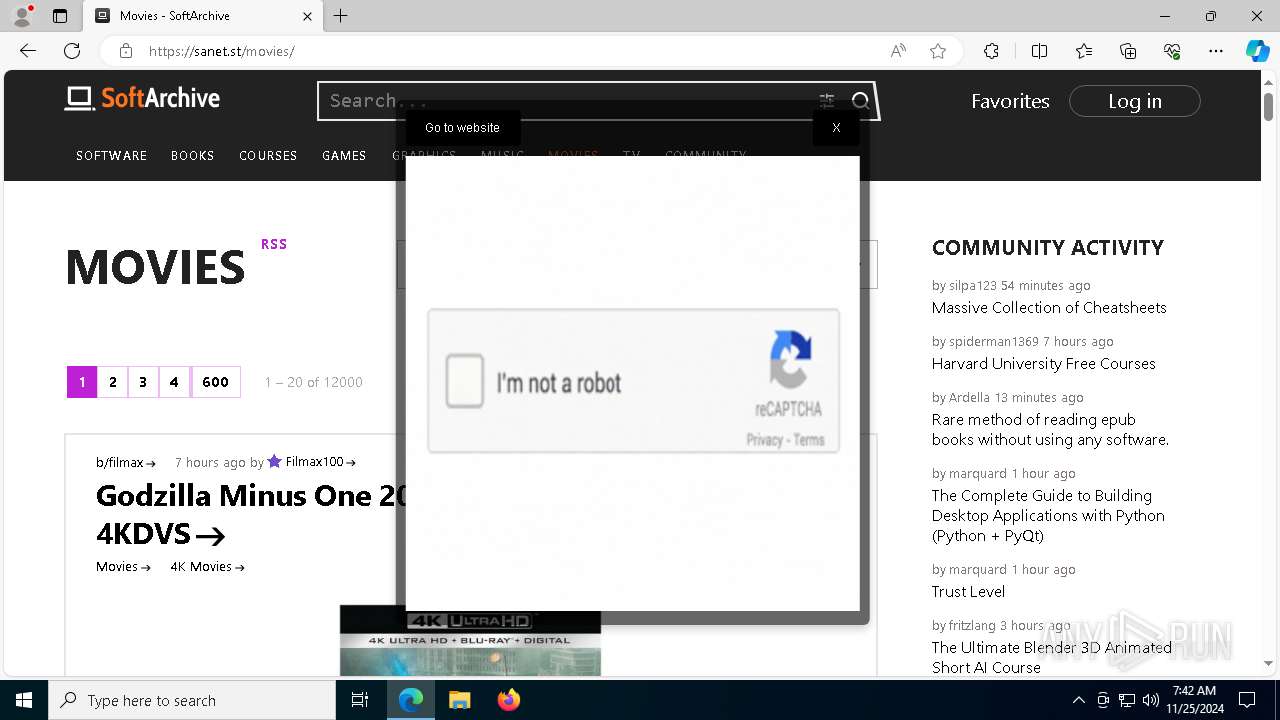Open File Explorer from taskbar

pyautogui.click(x=459, y=700)
